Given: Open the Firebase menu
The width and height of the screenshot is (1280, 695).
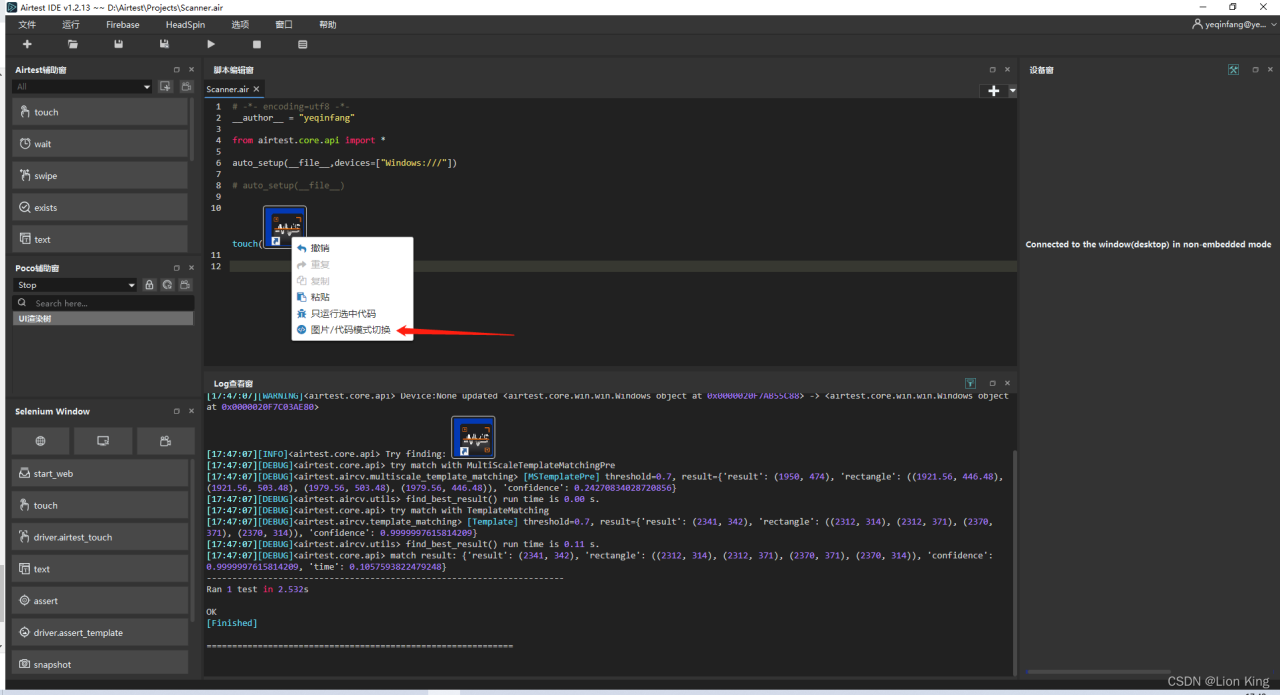Looking at the screenshot, I should [x=122, y=24].
